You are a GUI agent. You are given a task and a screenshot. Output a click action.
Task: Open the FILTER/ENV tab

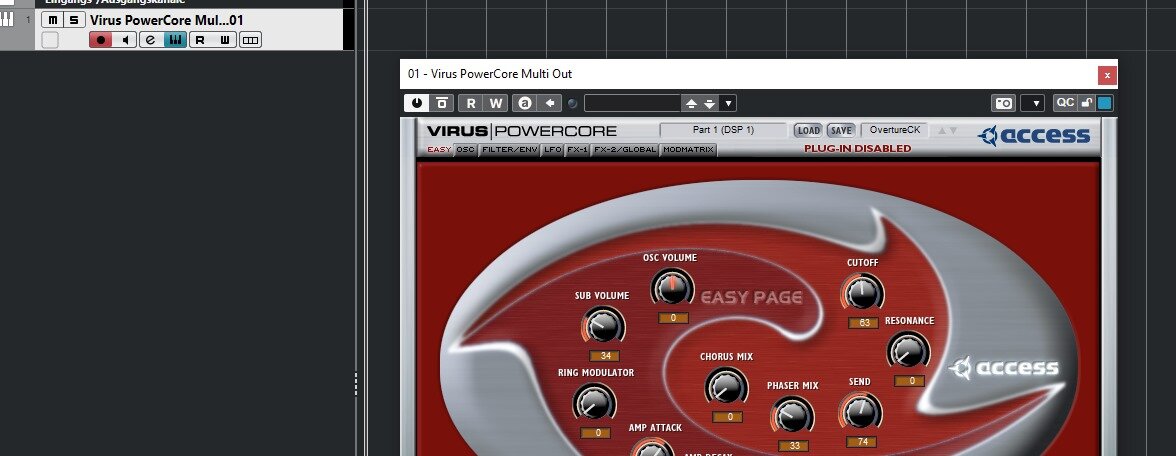pos(510,149)
